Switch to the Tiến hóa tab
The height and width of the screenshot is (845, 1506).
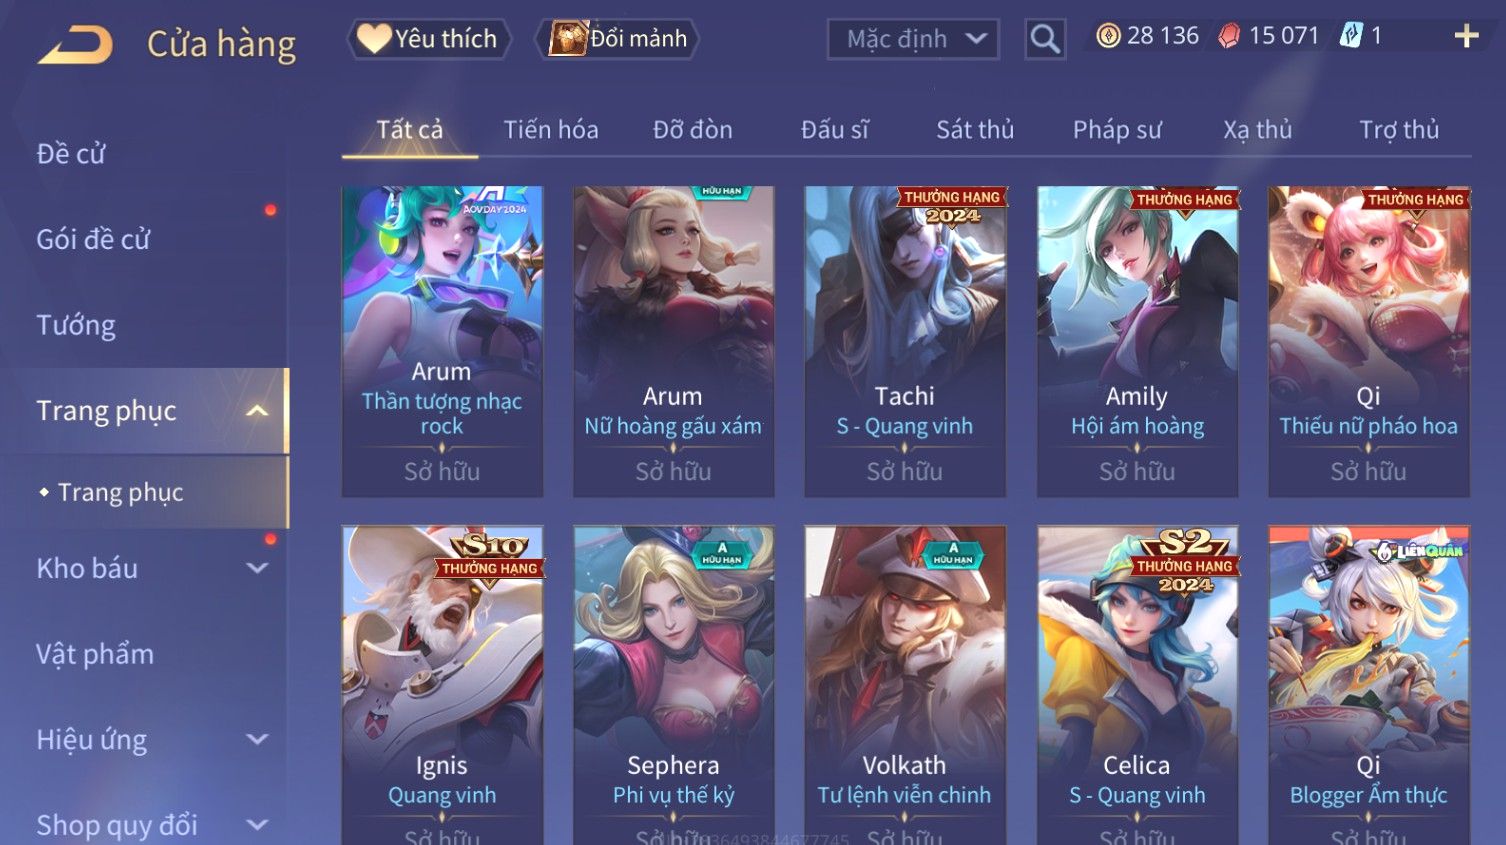[x=551, y=130]
